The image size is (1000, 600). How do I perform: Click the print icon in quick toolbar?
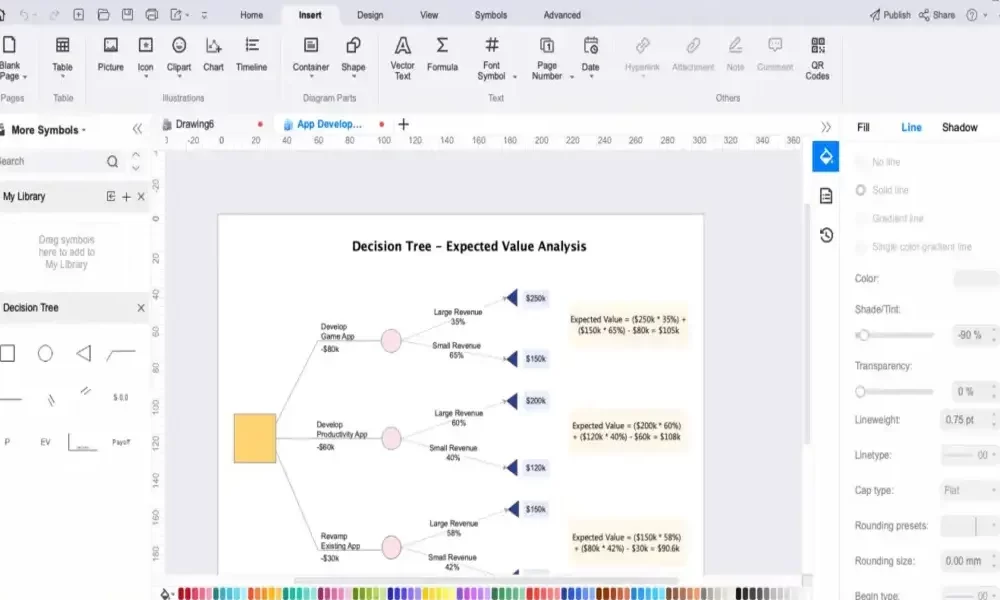click(x=151, y=14)
